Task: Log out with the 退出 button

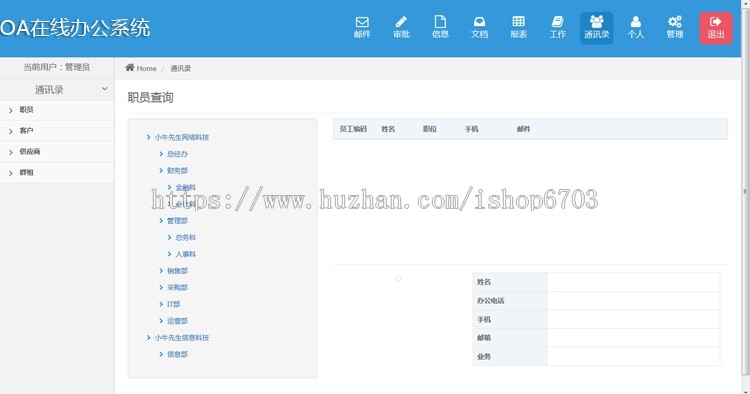Action: click(716, 28)
